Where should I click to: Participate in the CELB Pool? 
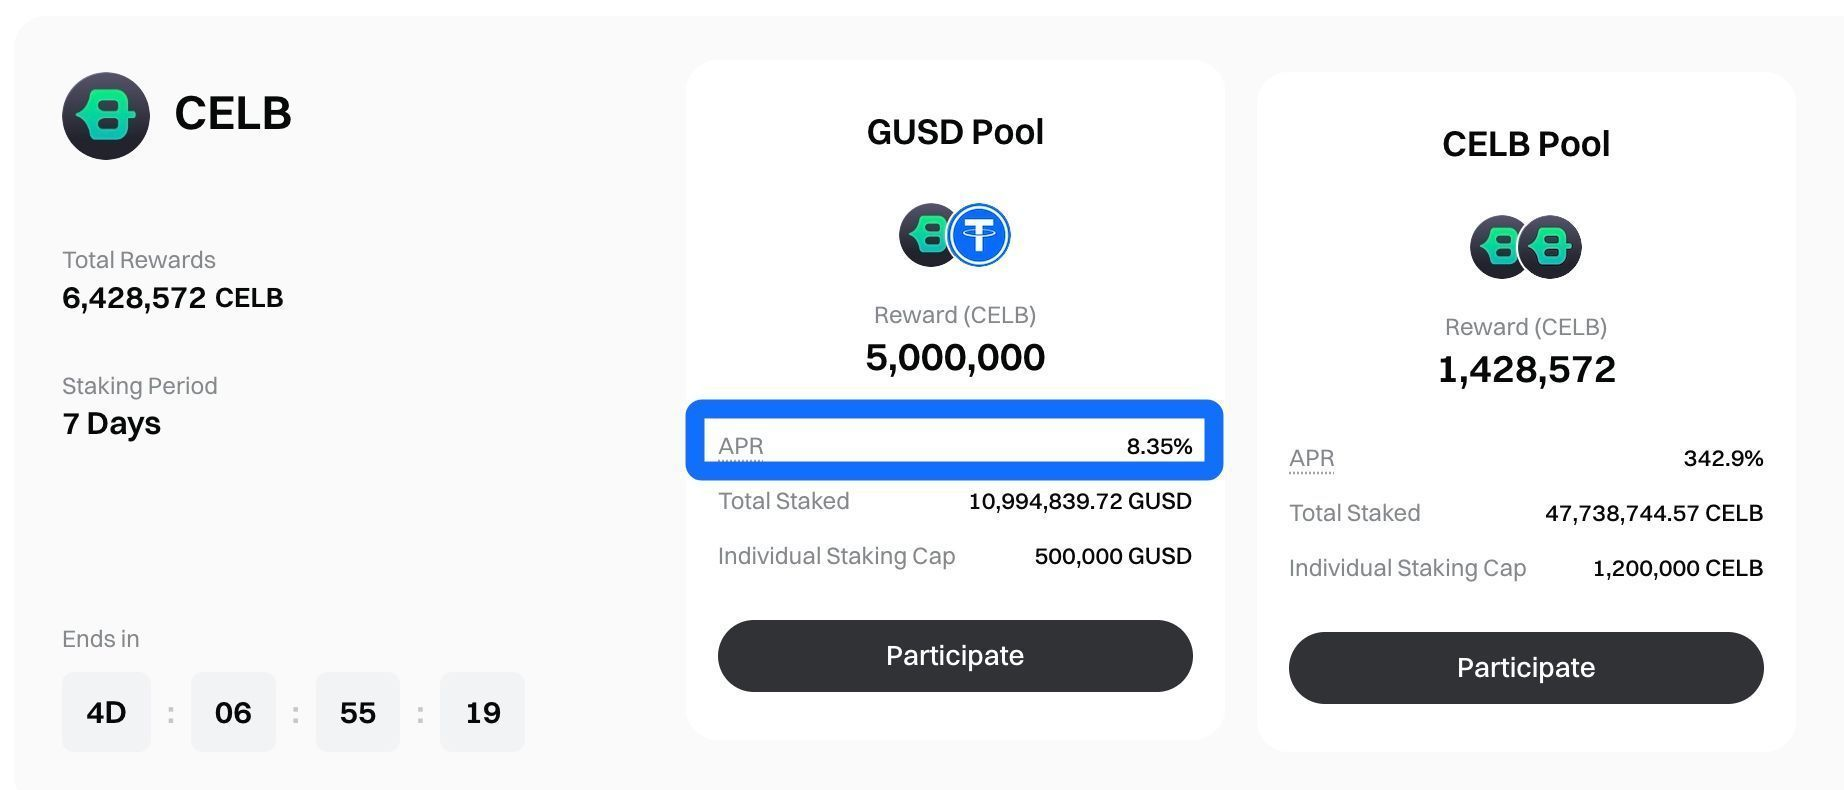(1525, 668)
